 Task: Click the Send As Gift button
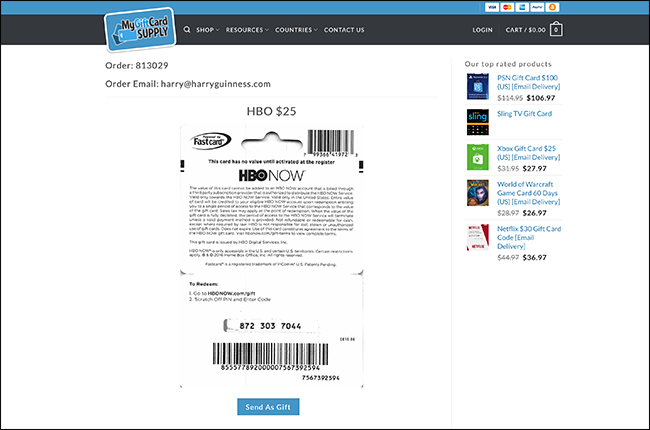pyautogui.click(x=268, y=407)
